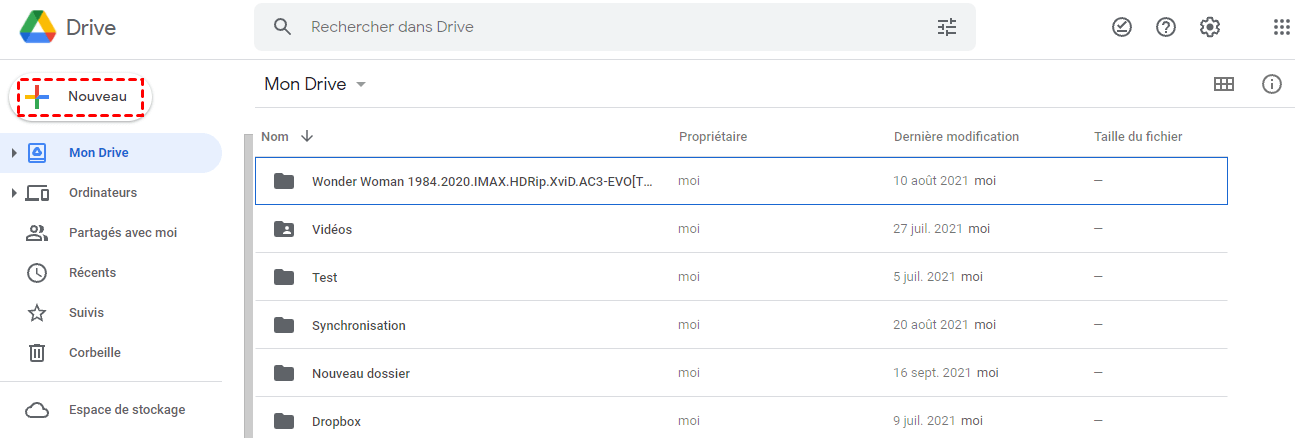
Task: Open Partagés avec moi section
Action: tap(122, 233)
